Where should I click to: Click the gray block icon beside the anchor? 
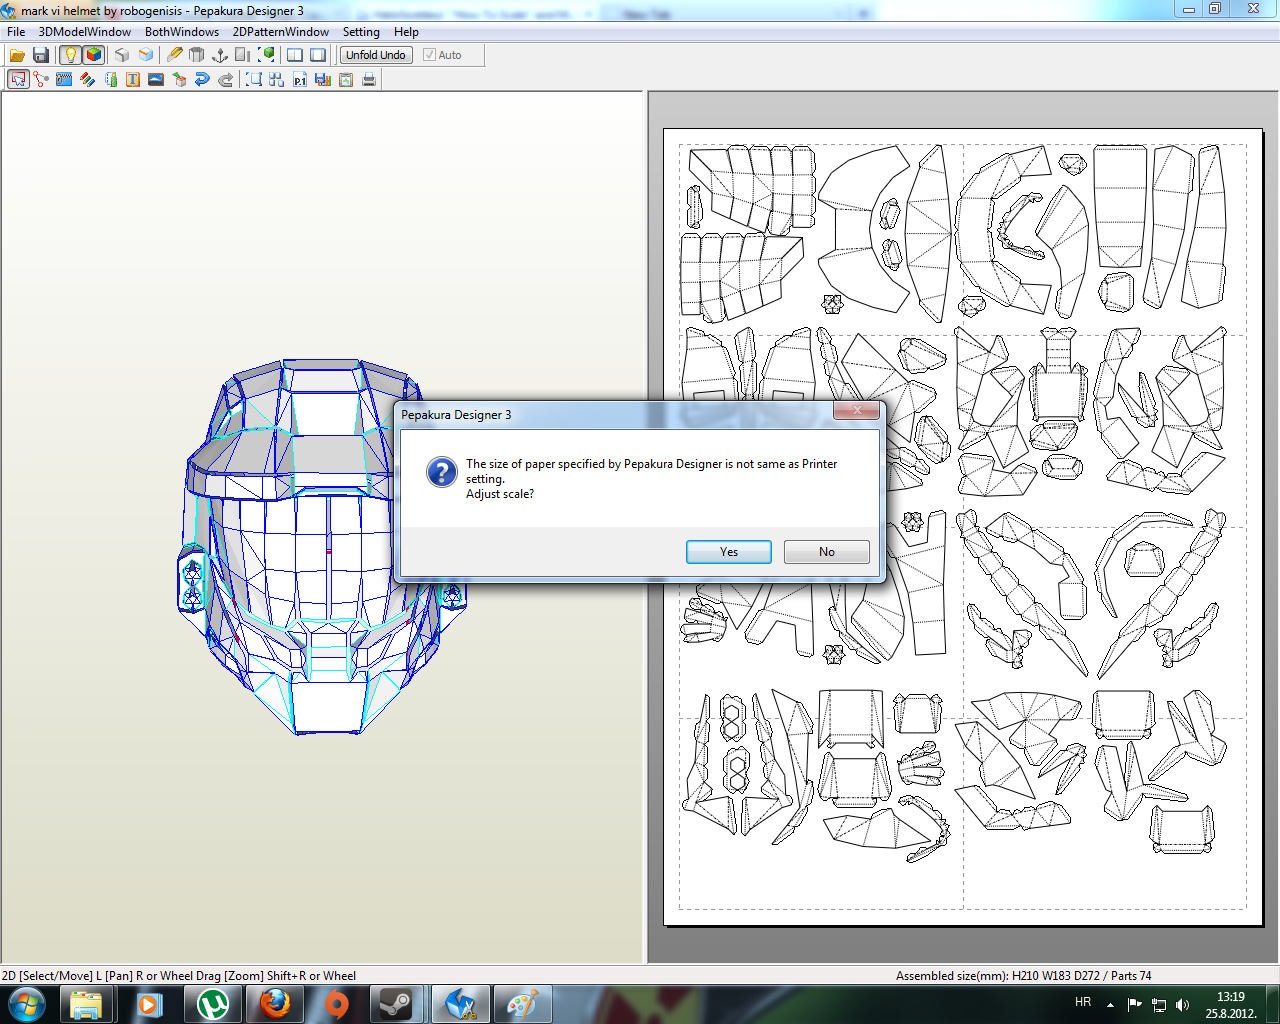243,55
